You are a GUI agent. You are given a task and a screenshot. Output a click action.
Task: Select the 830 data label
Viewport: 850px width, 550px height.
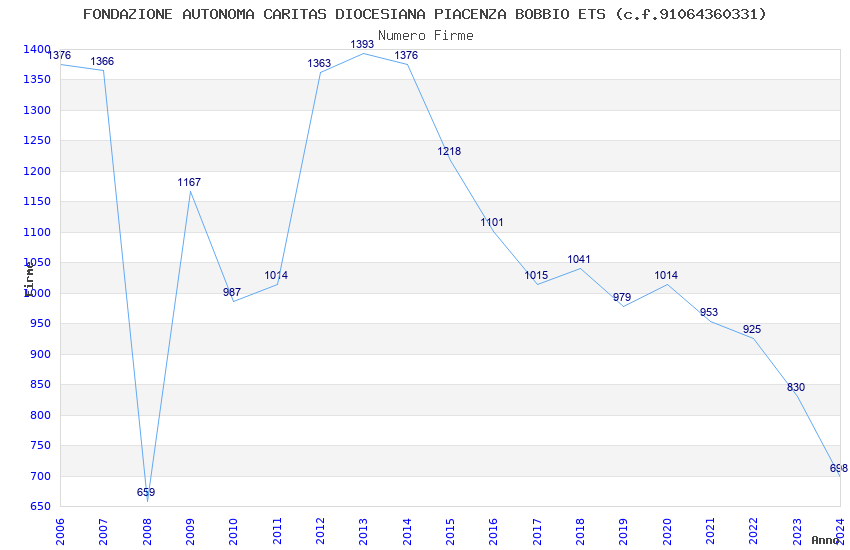pos(796,387)
